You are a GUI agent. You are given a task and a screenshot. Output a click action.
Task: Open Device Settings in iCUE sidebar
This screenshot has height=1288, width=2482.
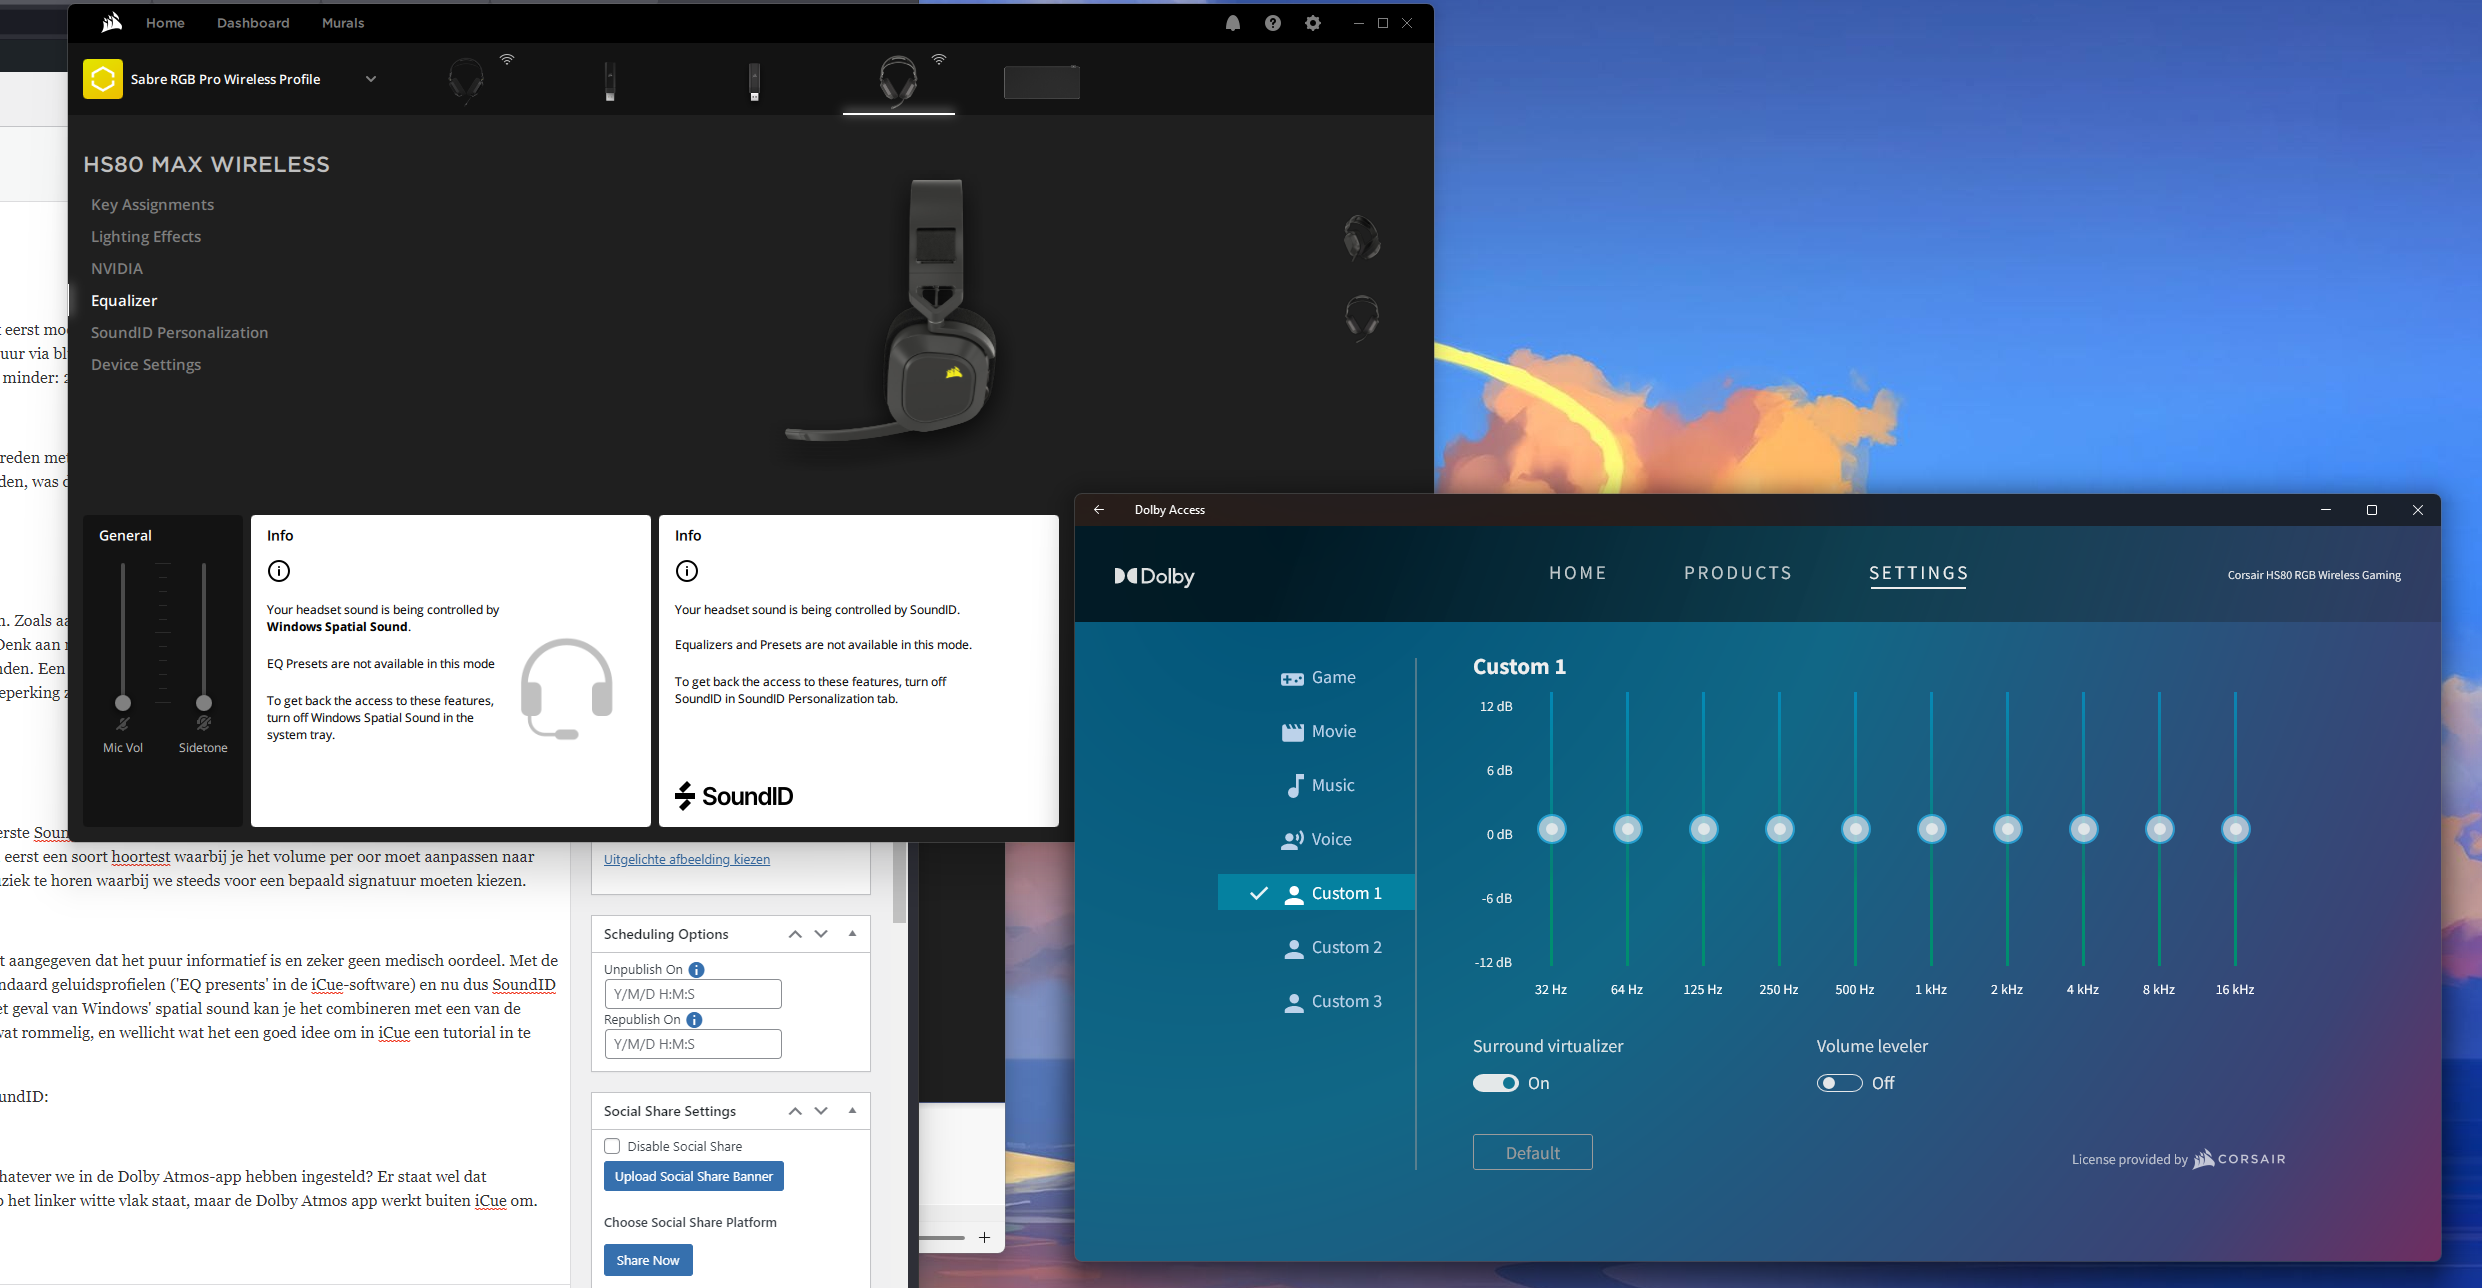pyautogui.click(x=146, y=364)
